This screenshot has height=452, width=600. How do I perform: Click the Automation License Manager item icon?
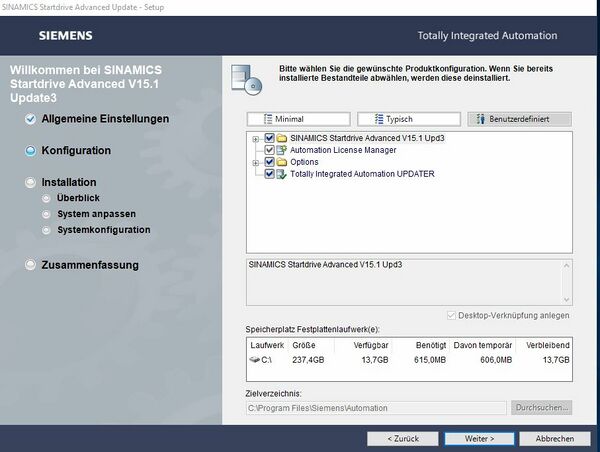pyautogui.click(x=282, y=150)
